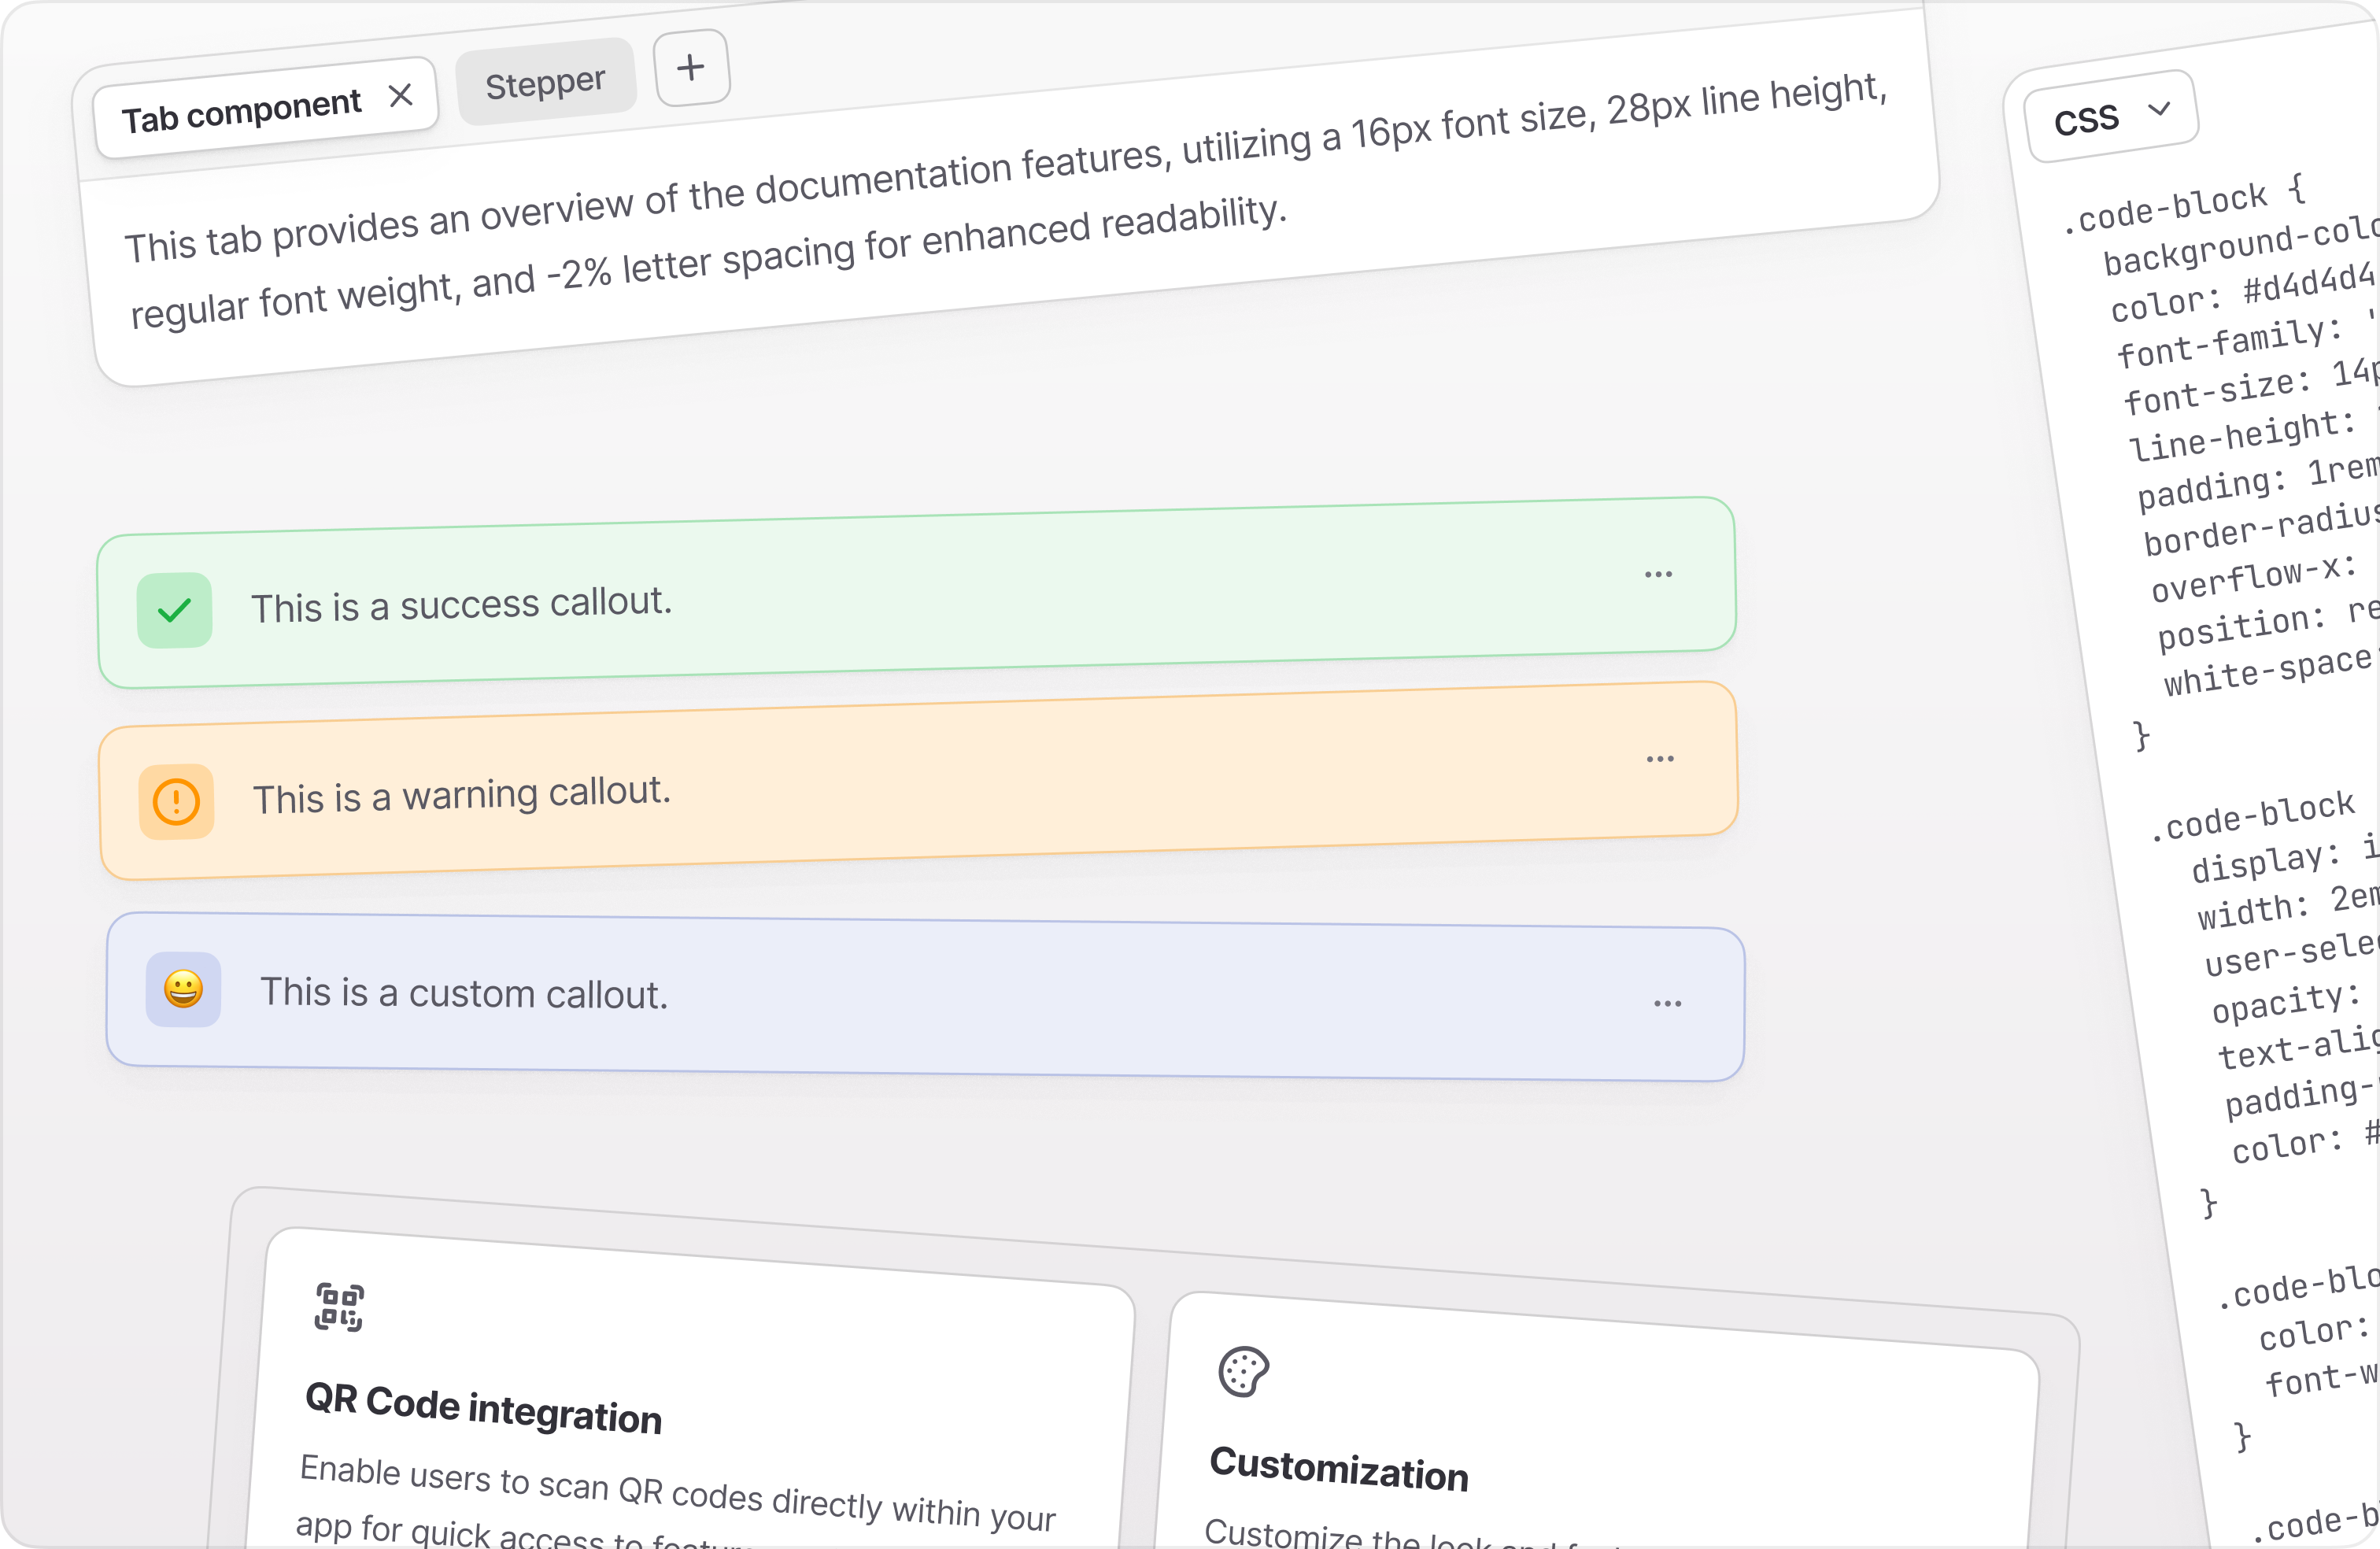
Task: Open the CSS language dropdown
Action: coord(2110,116)
